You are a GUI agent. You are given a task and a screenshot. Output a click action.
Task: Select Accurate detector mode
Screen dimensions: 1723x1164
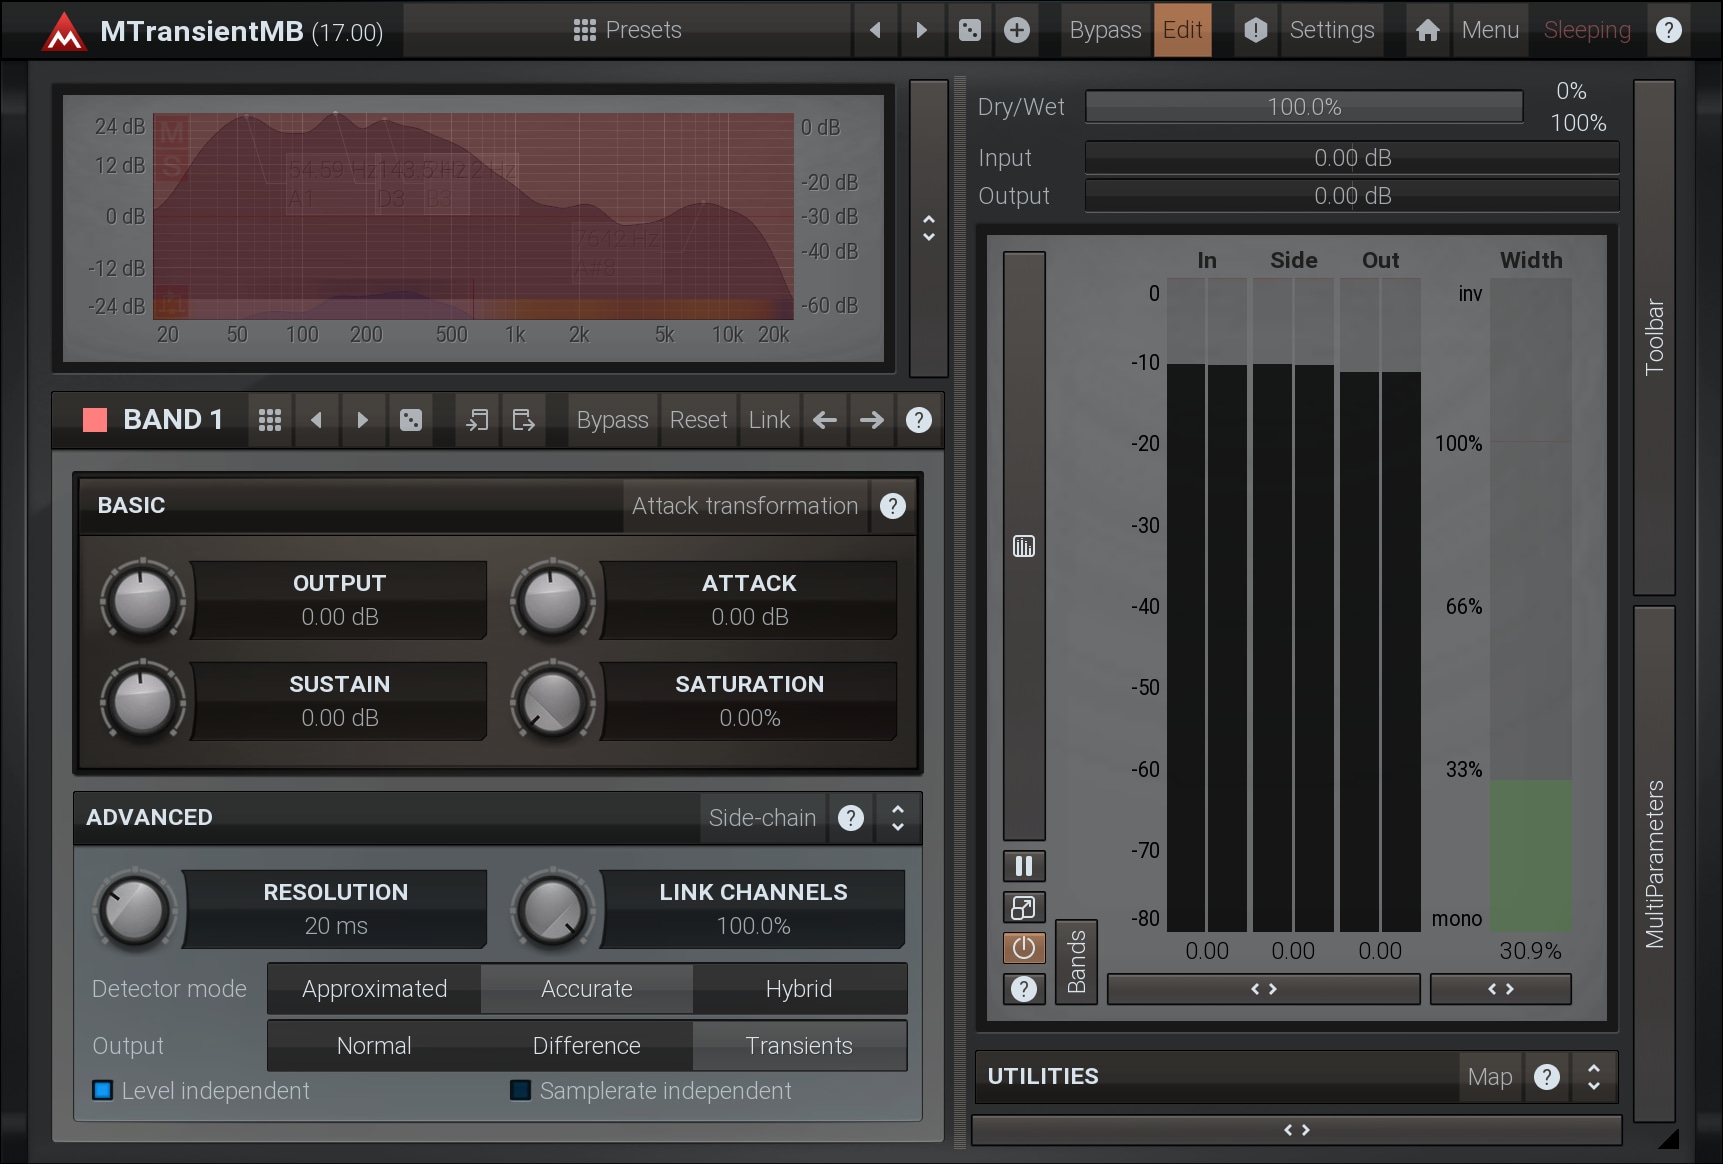pos(586,989)
